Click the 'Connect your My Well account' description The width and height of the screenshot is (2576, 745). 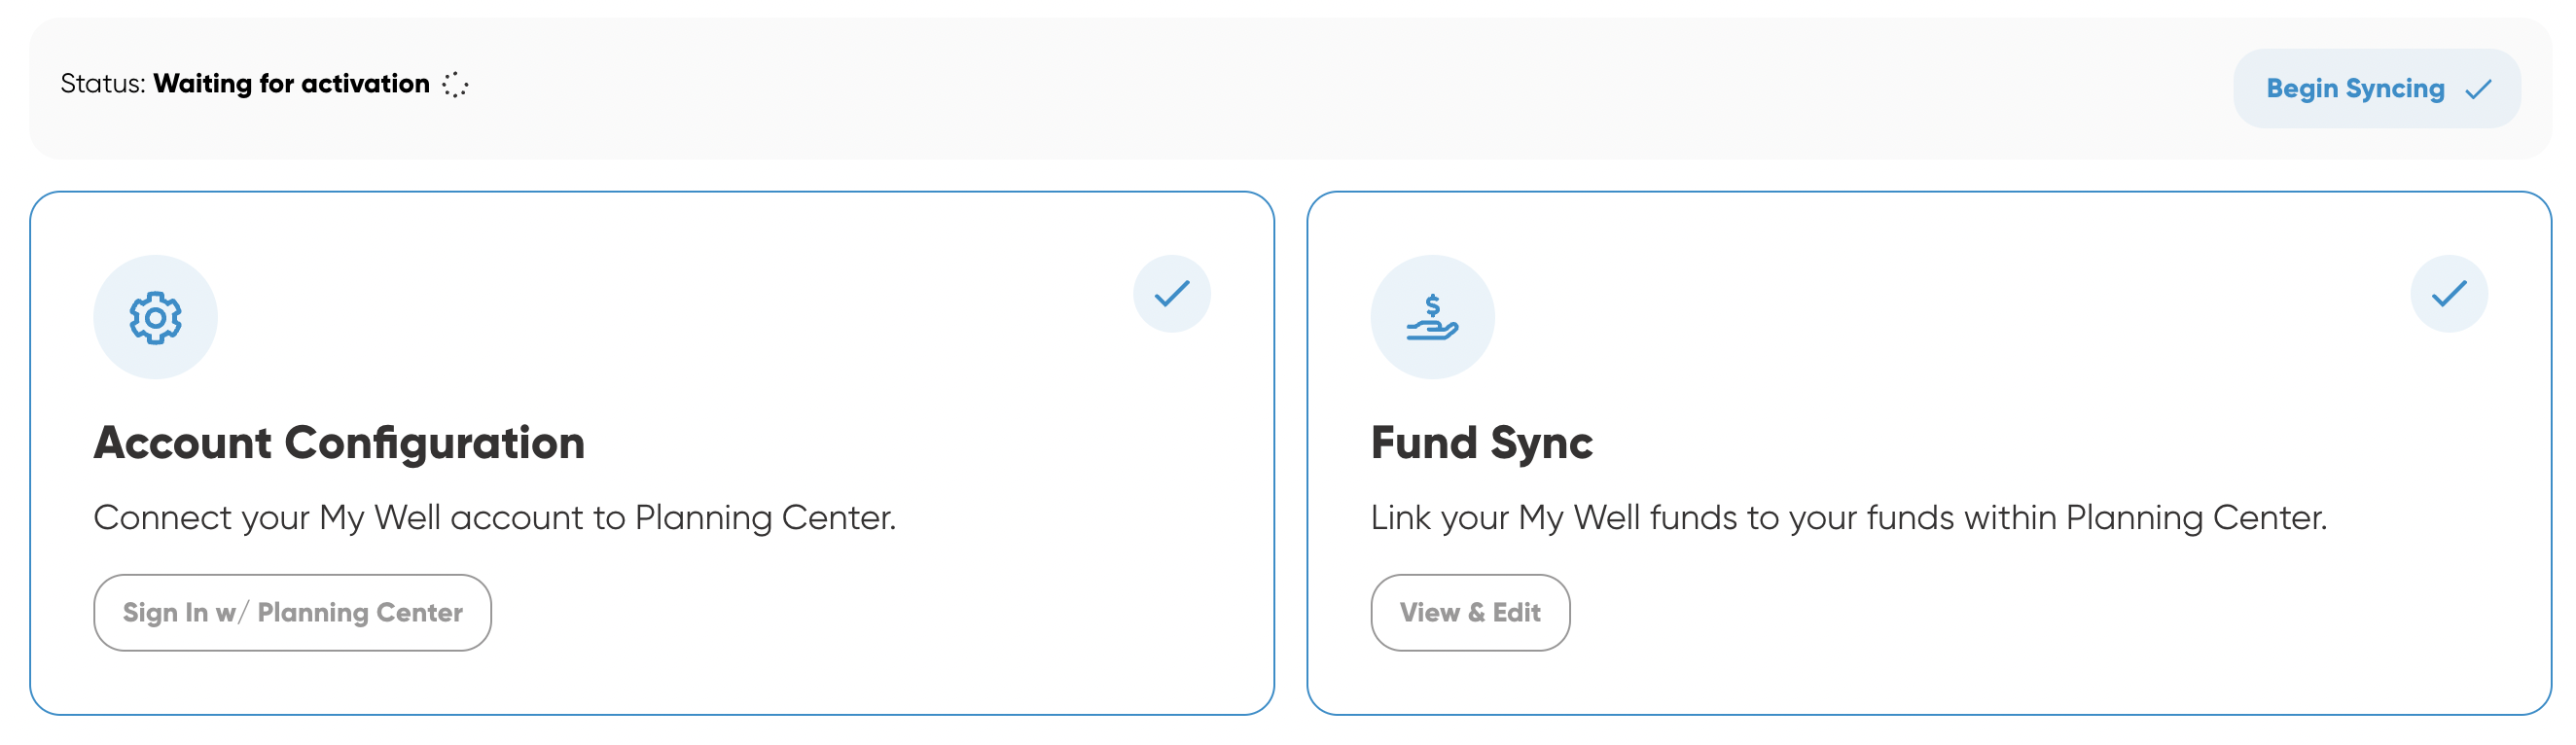tap(494, 517)
